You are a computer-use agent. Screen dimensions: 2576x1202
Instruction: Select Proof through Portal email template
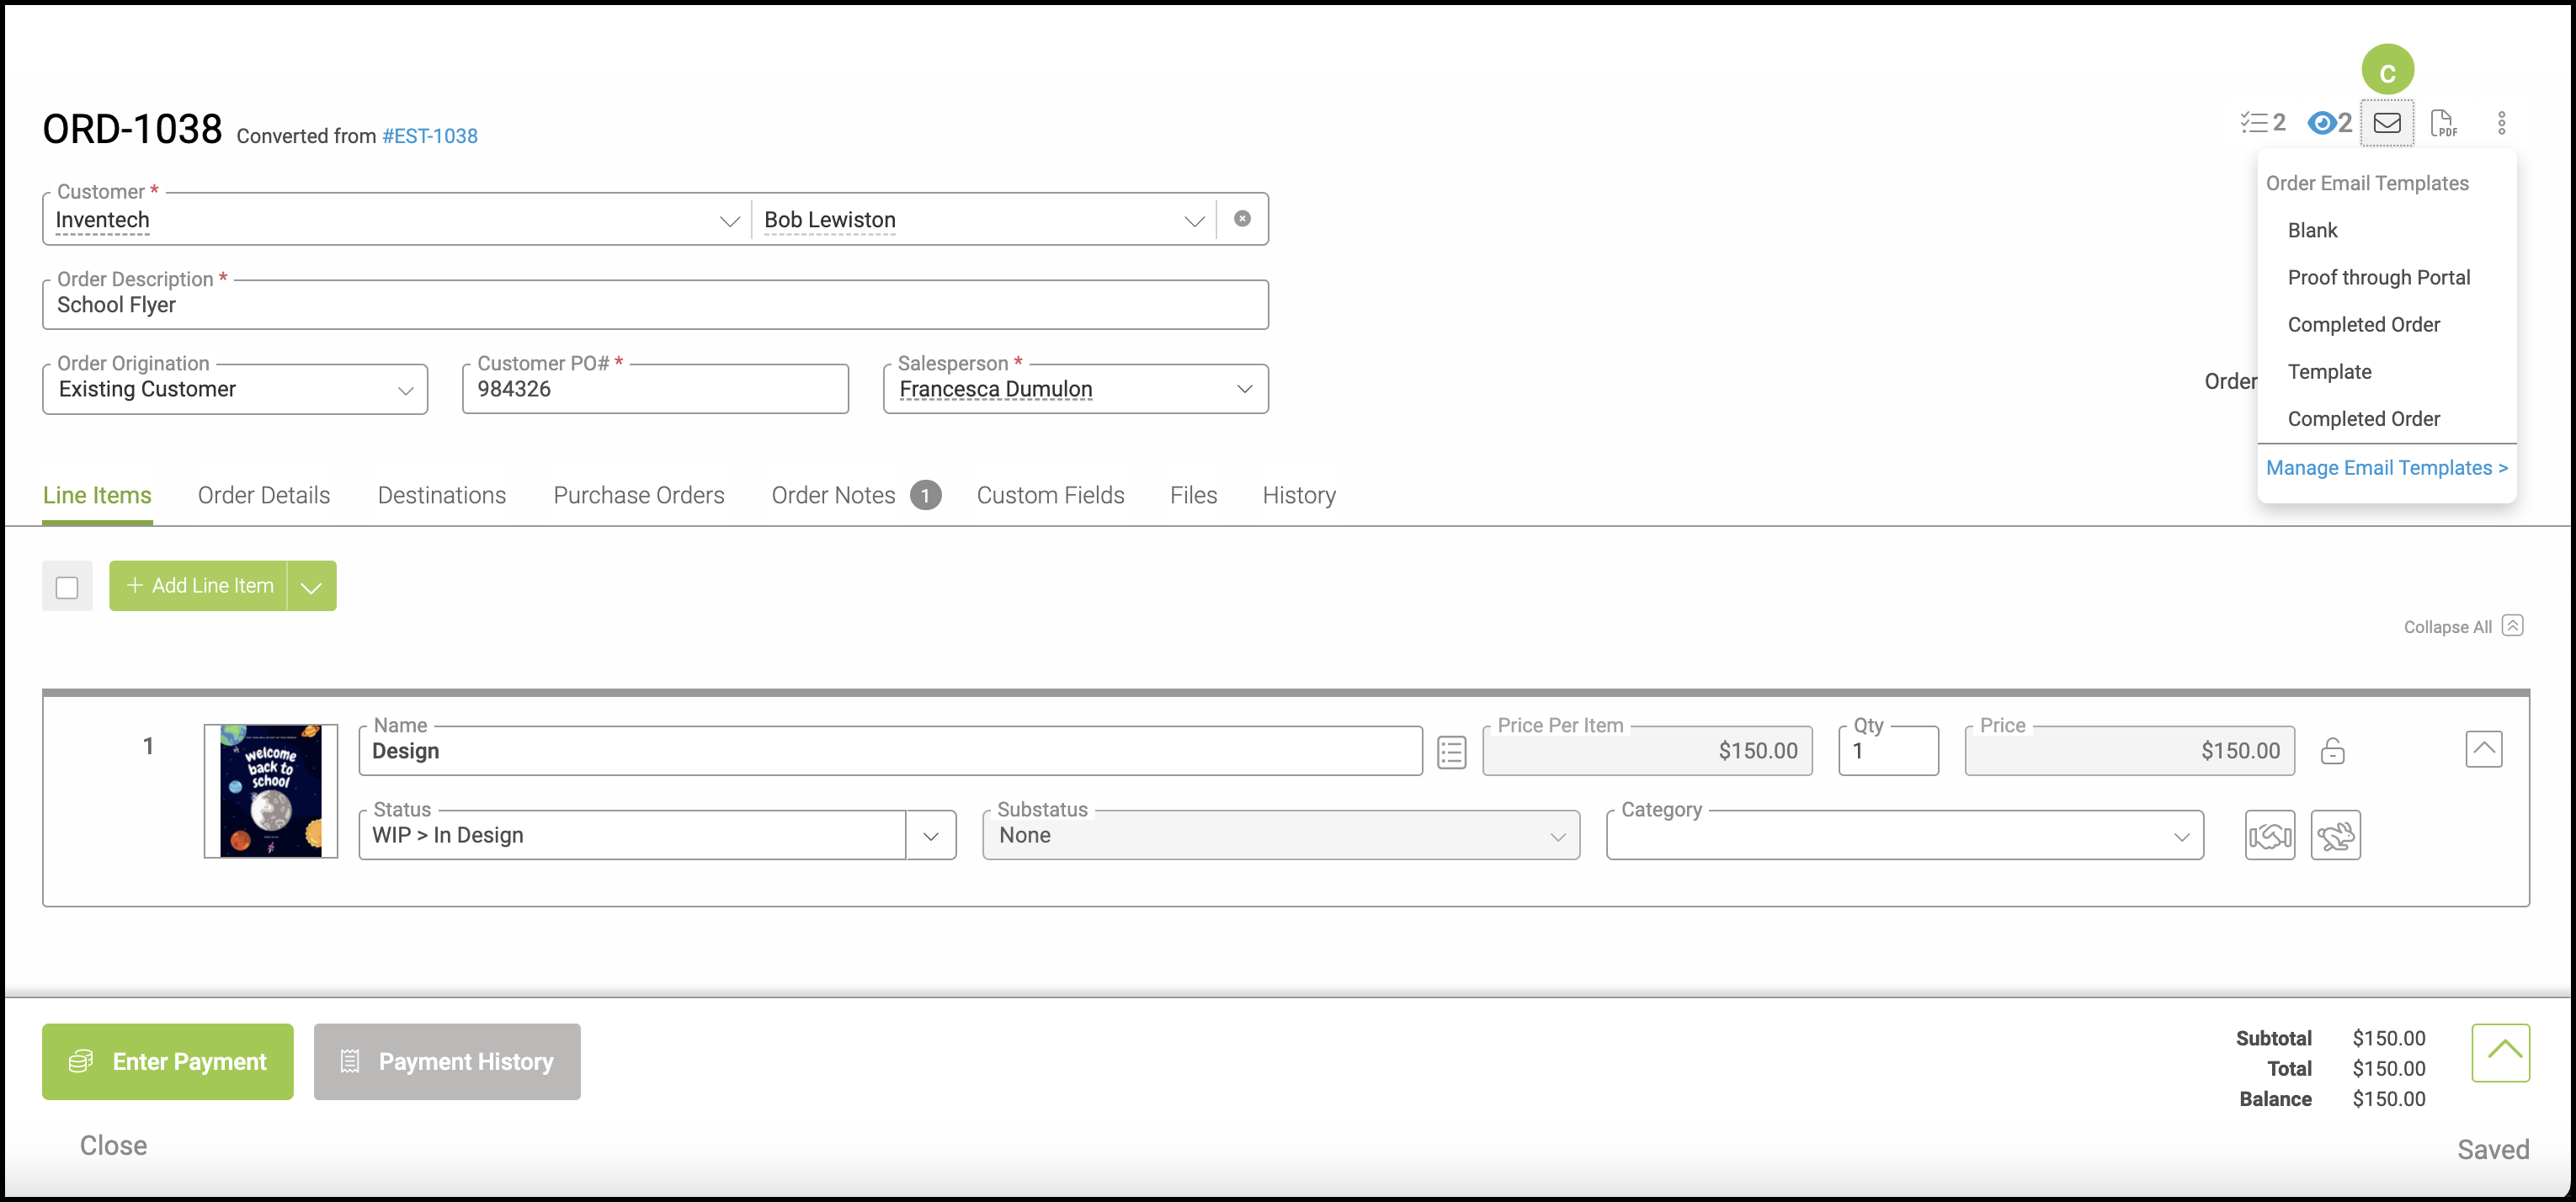click(2378, 277)
